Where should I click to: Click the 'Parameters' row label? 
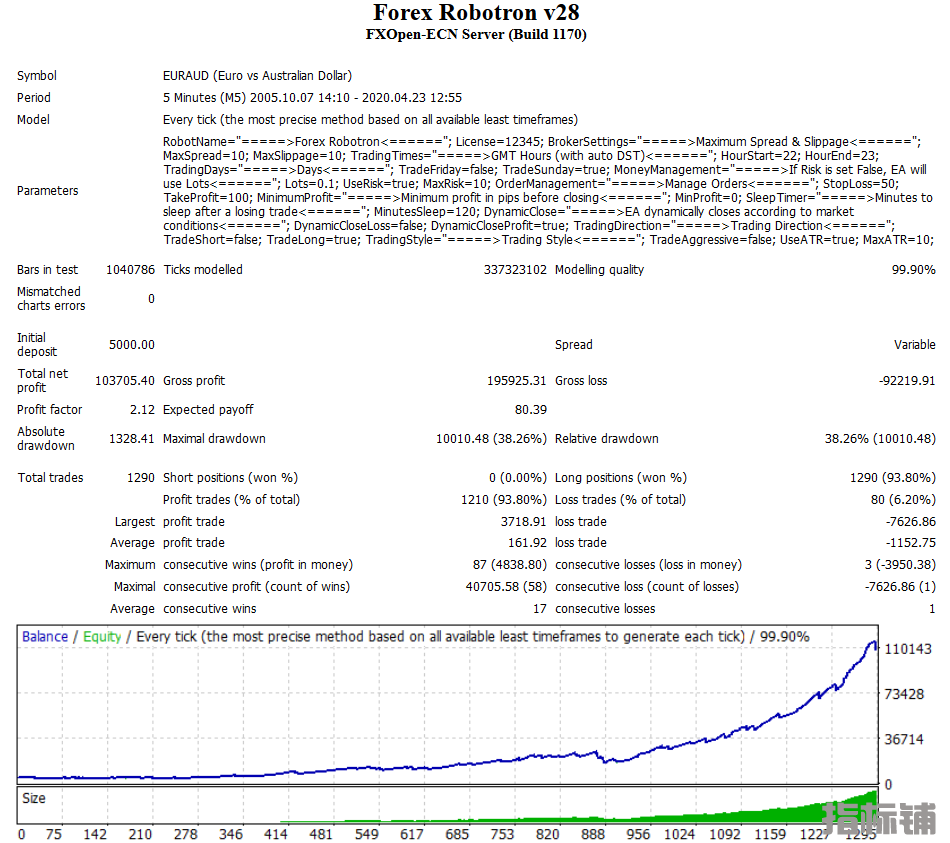[x=48, y=191]
